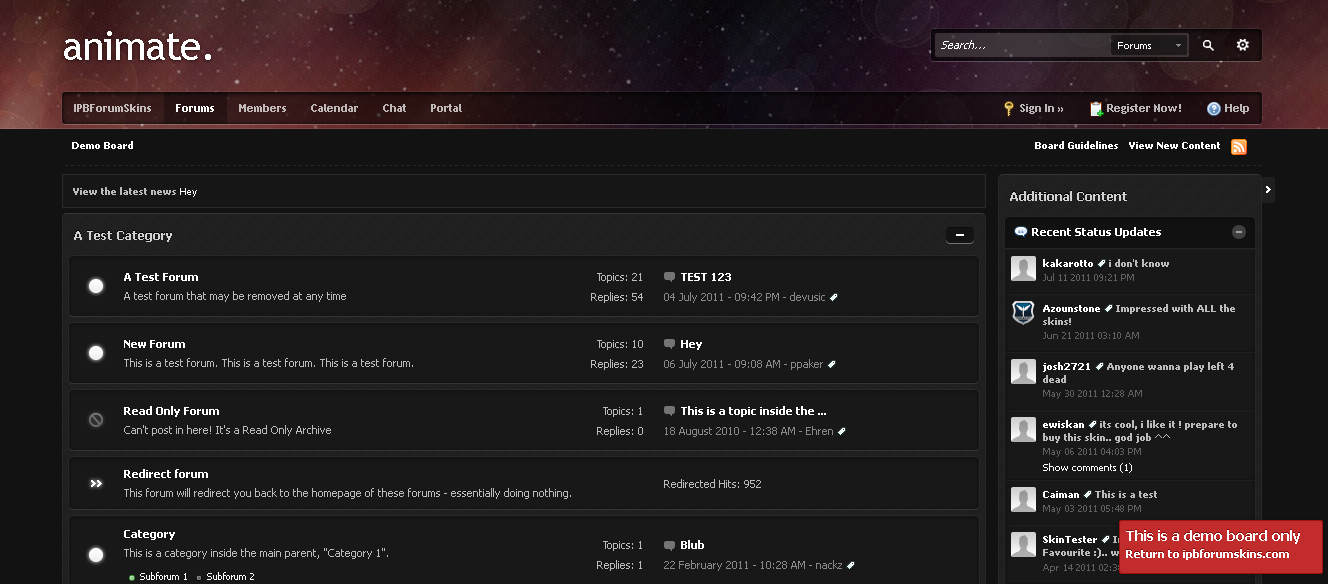The height and width of the screenshot is (584, 1328).
Task: Click inside the Search text field
Action: (x=1022, y=45)
